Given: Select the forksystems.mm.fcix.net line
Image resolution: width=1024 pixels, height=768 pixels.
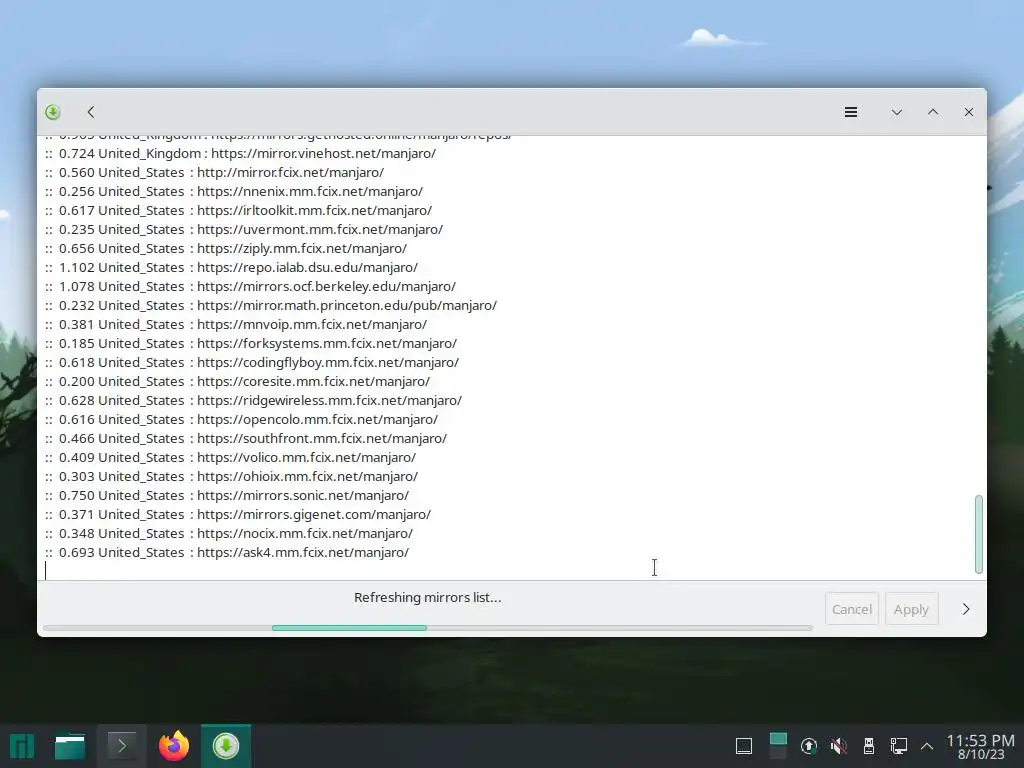Looking at the screenshot, I should [251, 343].
